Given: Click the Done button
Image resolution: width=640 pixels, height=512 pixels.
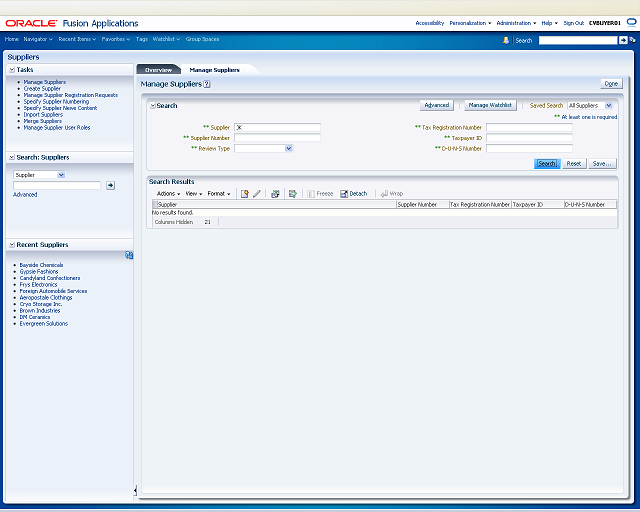Looking at the screenshot, I should coord(611,84).
